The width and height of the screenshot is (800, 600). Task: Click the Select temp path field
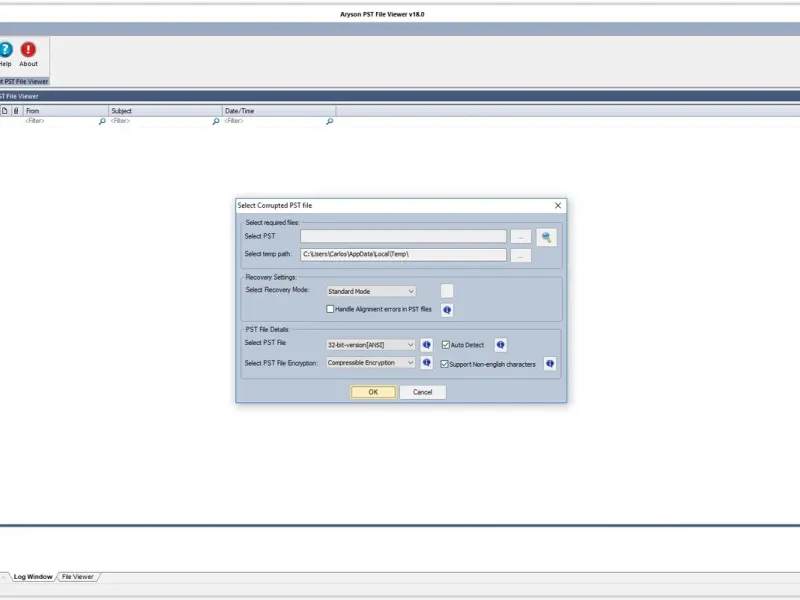click(x=403, y=255)
